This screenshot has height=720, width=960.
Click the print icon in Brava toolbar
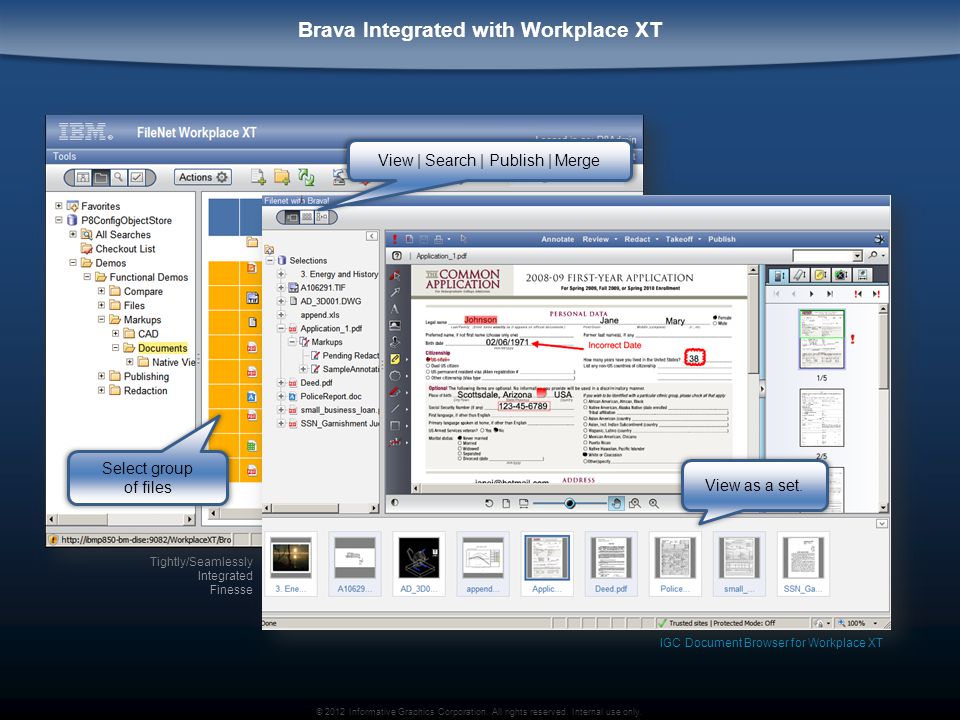(x=438, y=239)
